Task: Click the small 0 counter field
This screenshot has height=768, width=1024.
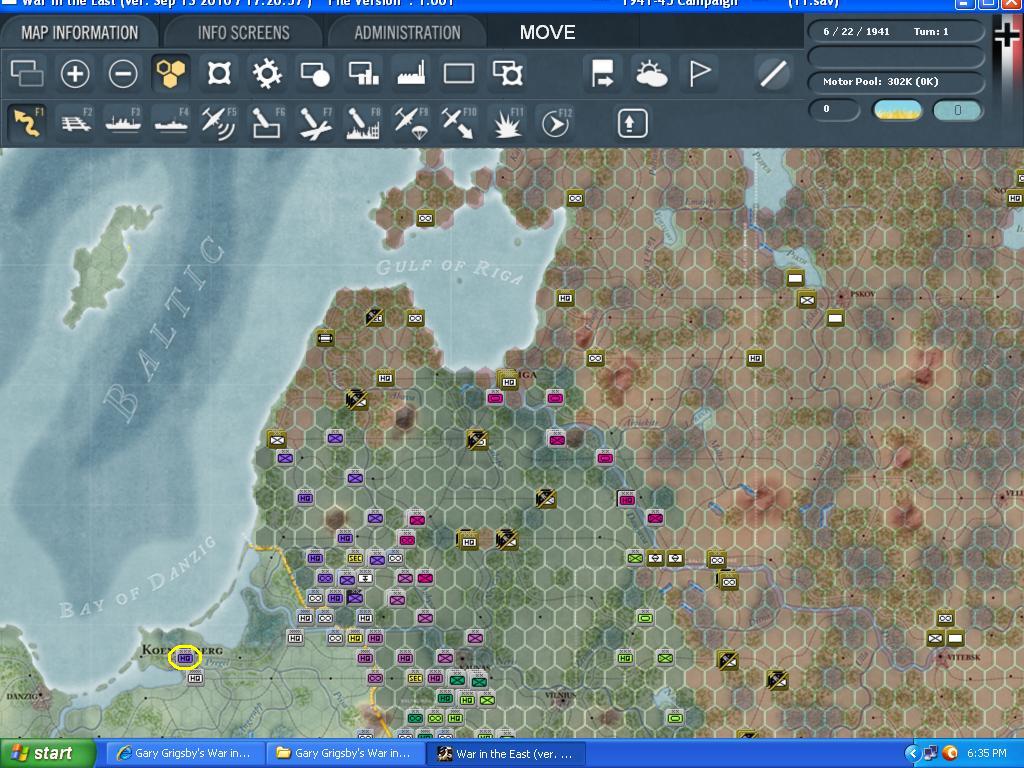Action: pyautogui.click(x=834, y=109)
